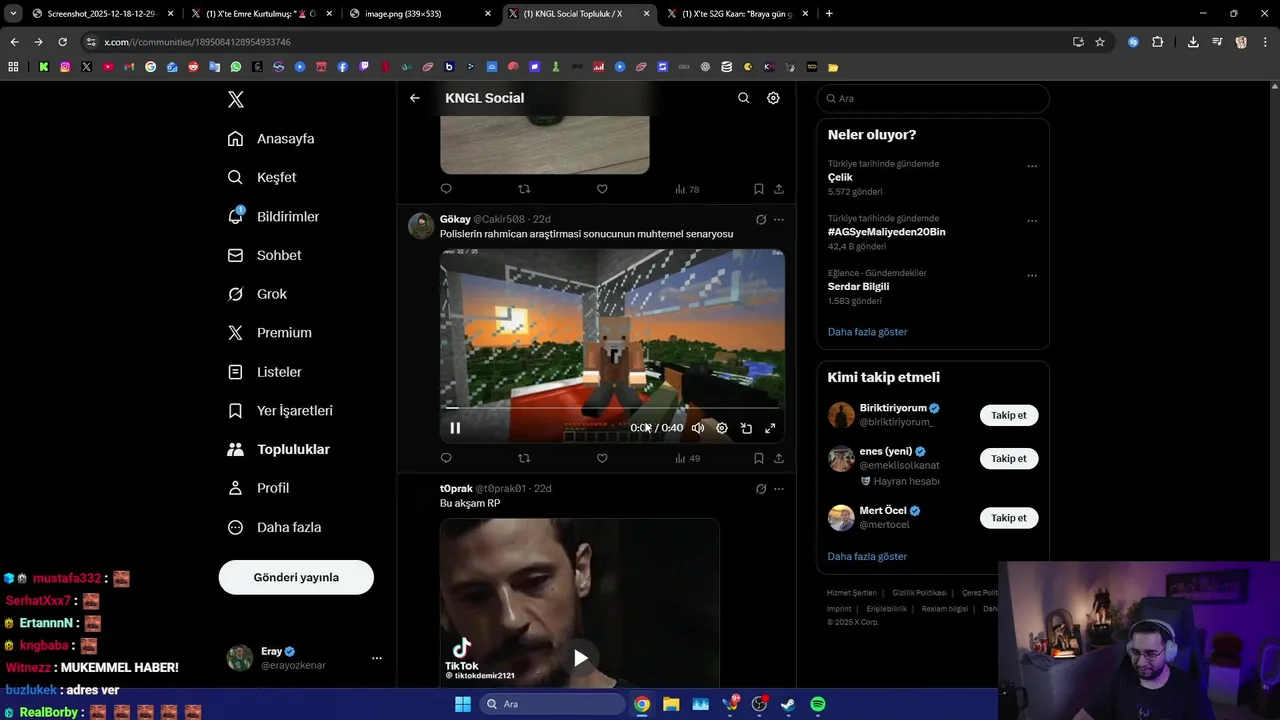
Task: Repost Gökay's post
Action: [x=524, y=458]
